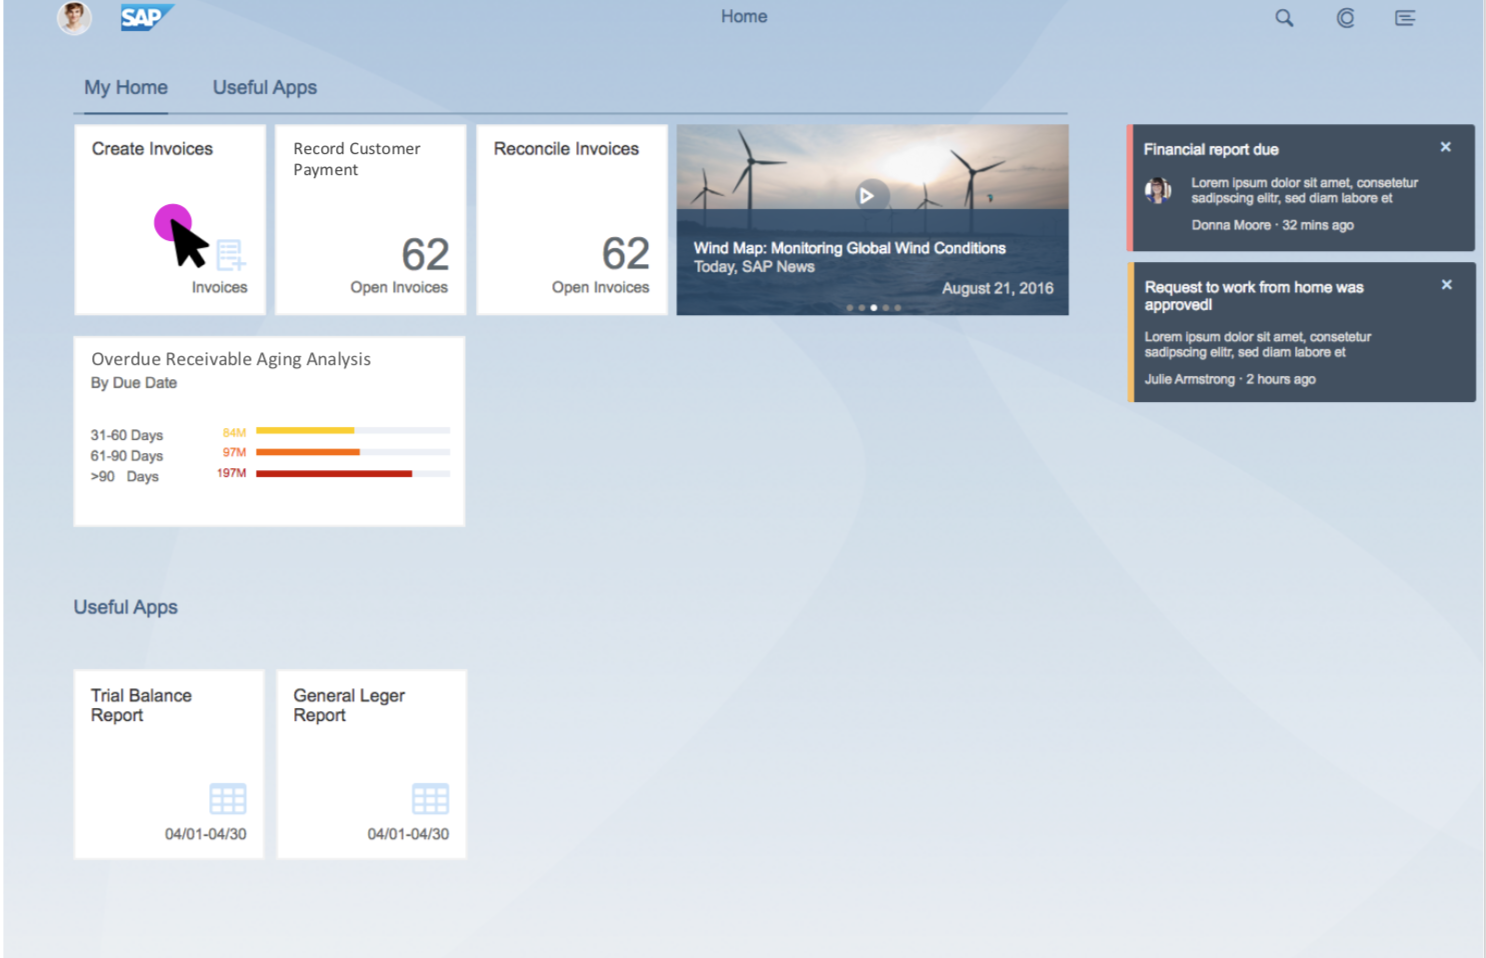This screenshot has height=958, width=1486.
Task: Click the General Leger Report table icon
Action: pos(430,799)
